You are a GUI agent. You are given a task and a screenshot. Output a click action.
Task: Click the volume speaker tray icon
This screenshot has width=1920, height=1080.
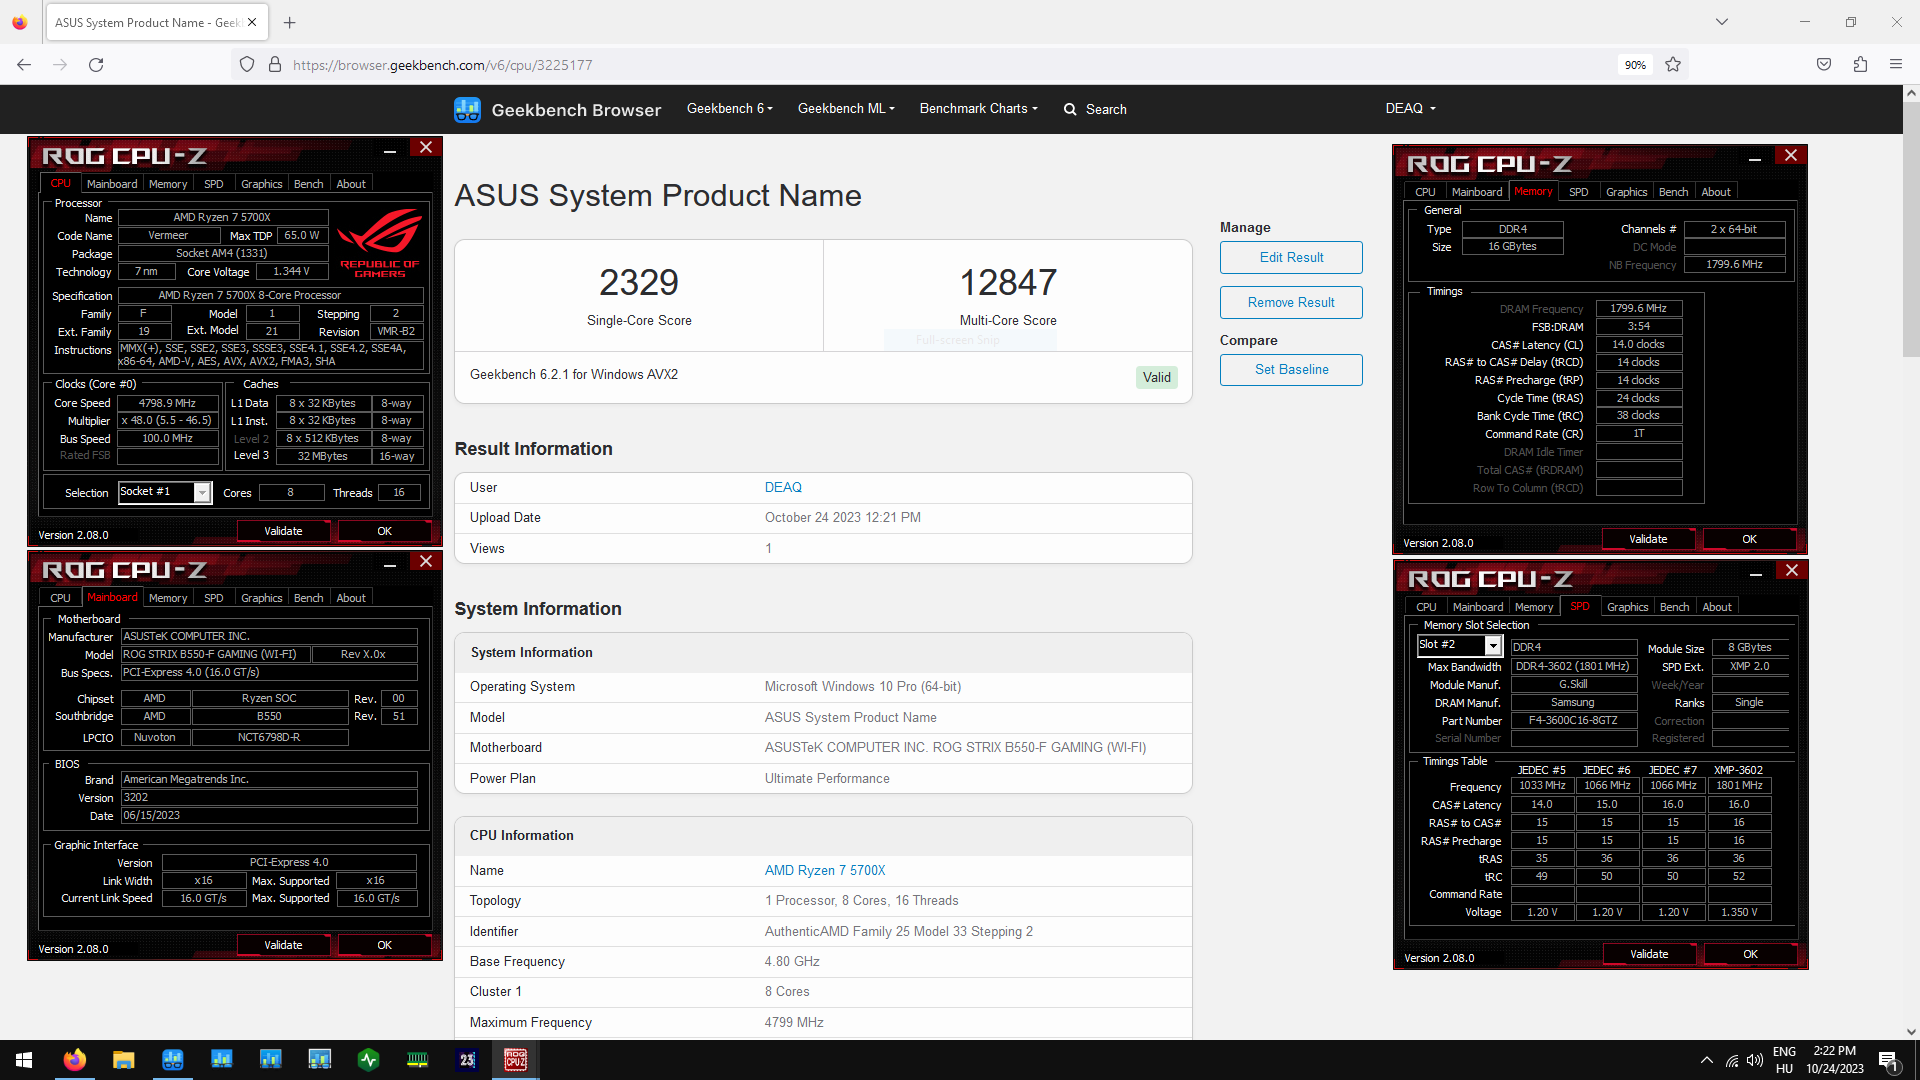click(x=1755, y=1060)
